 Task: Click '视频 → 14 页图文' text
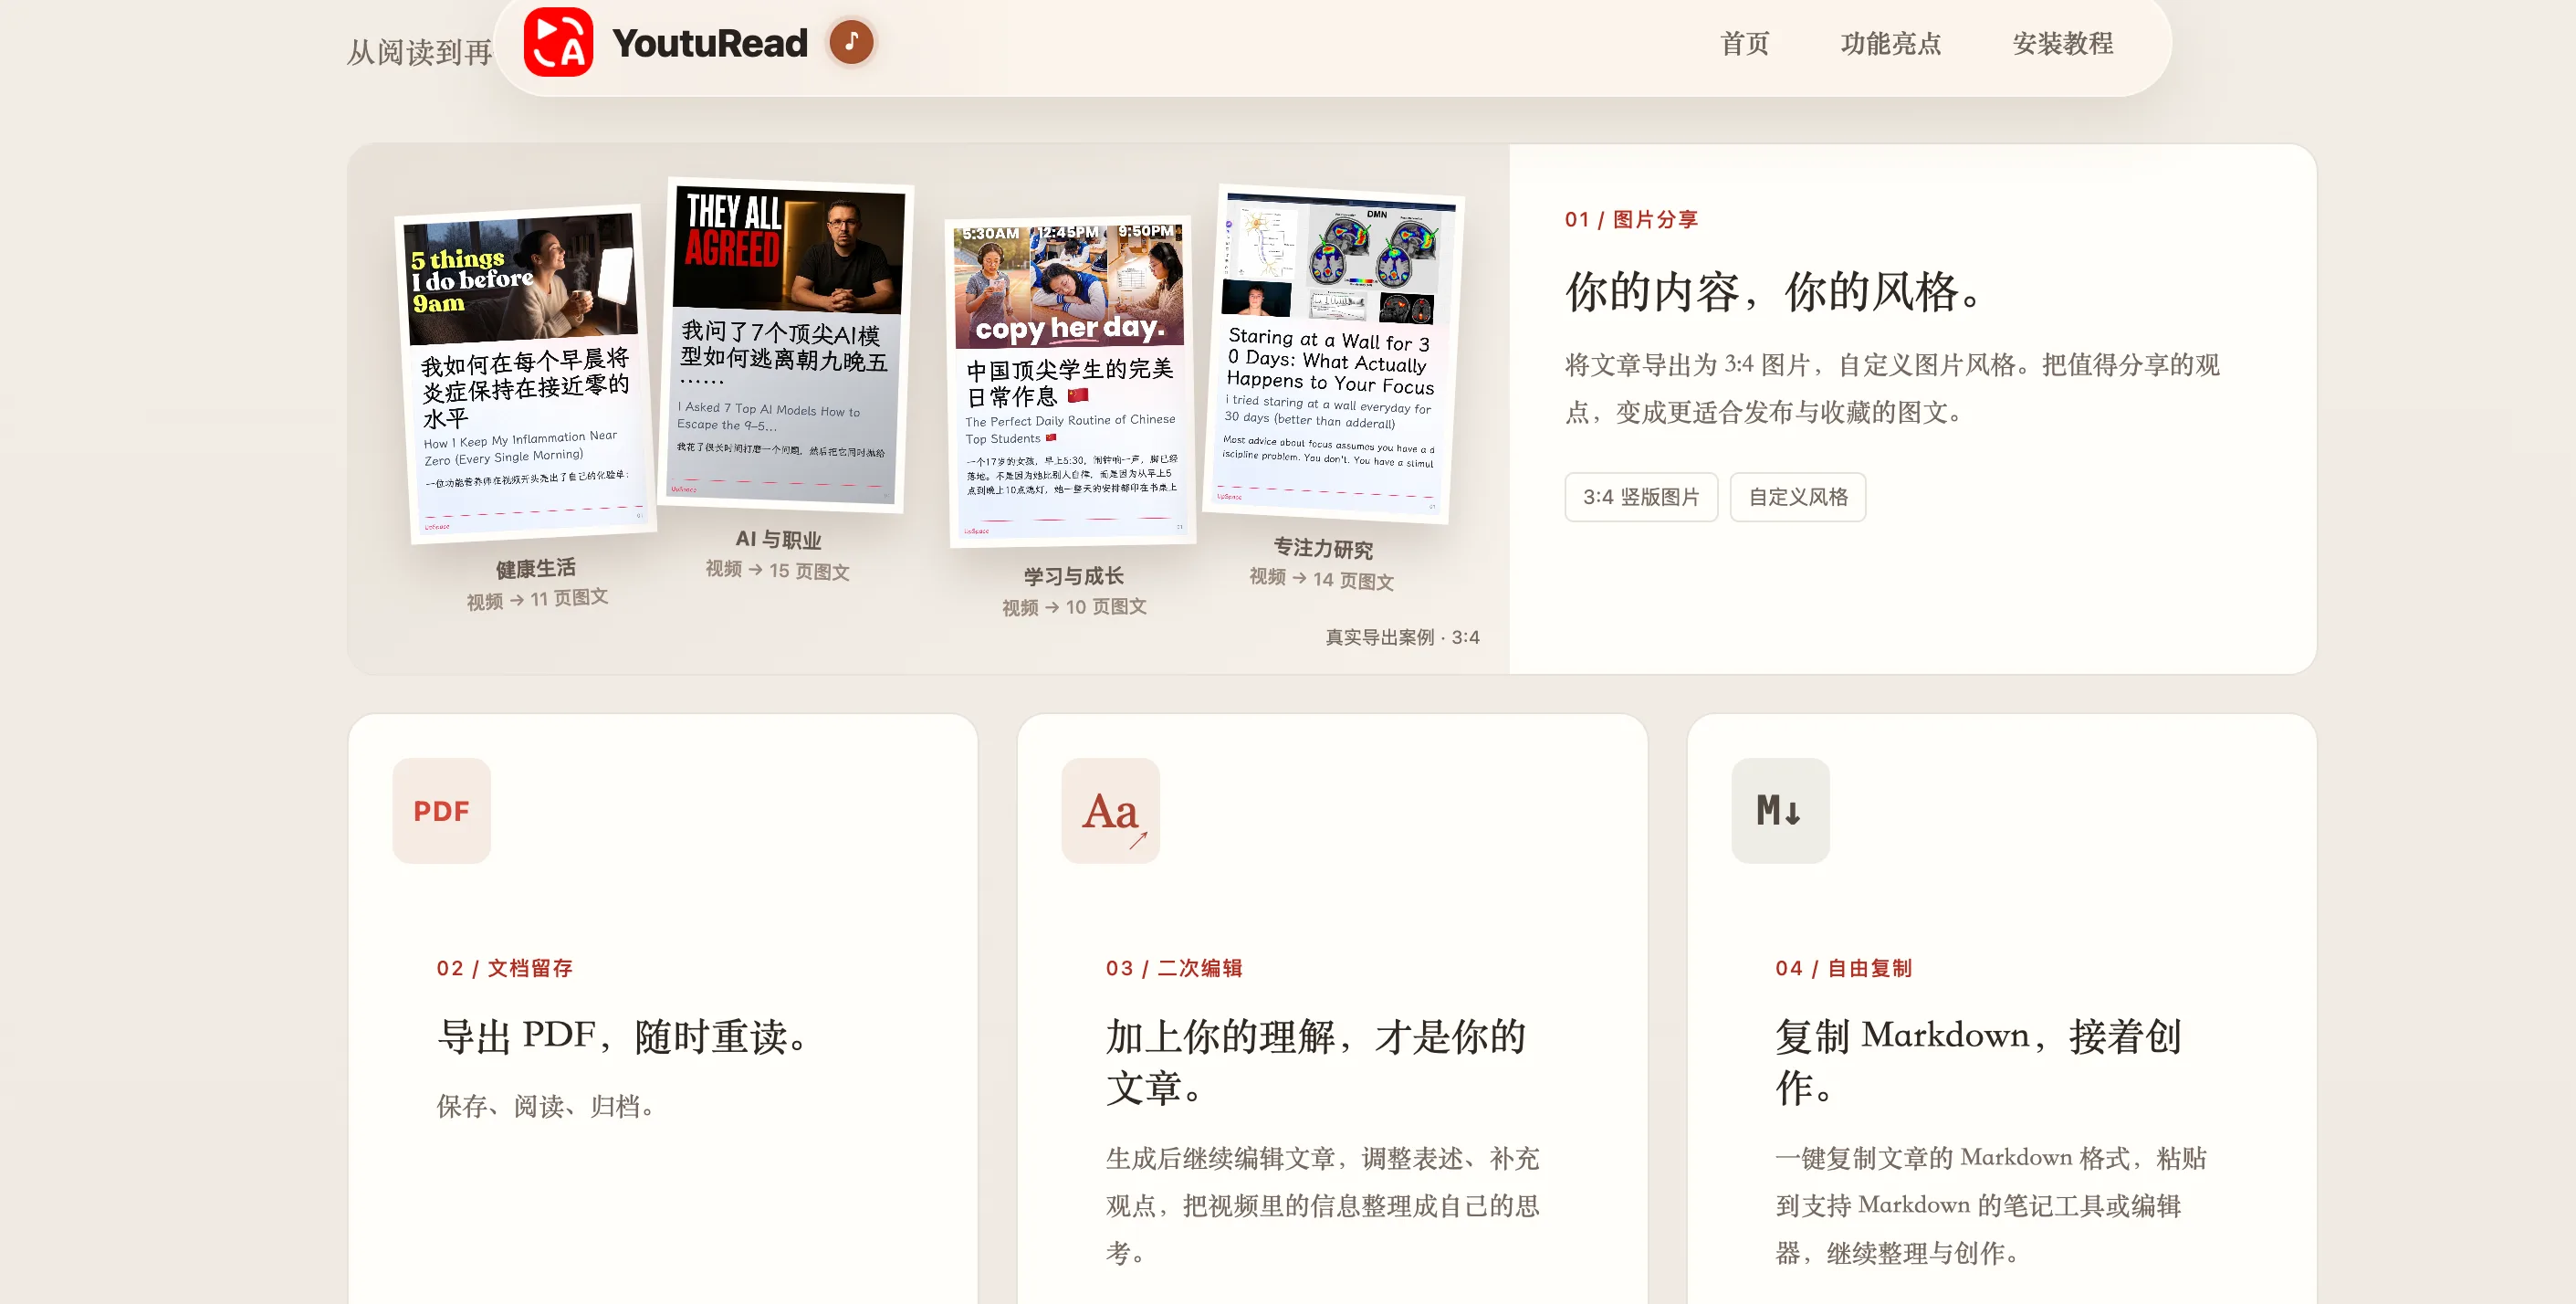(1321, 578)
